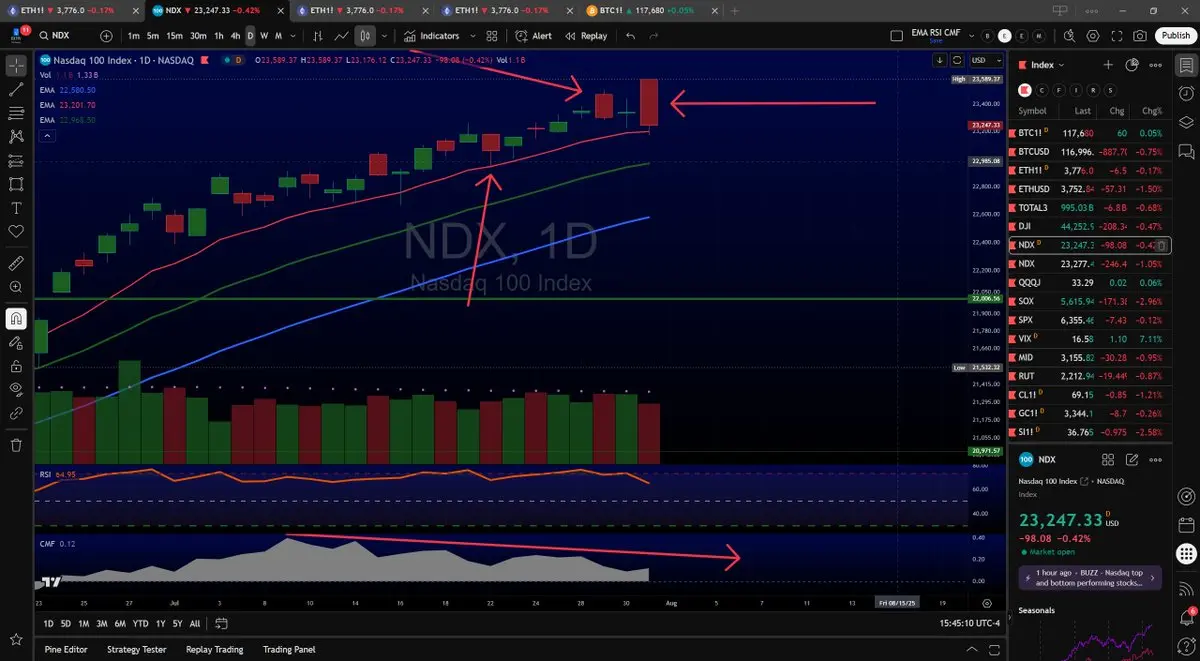
Task: Open the heart icons tool
Action: pyautogui.click(x=16, y=231)
